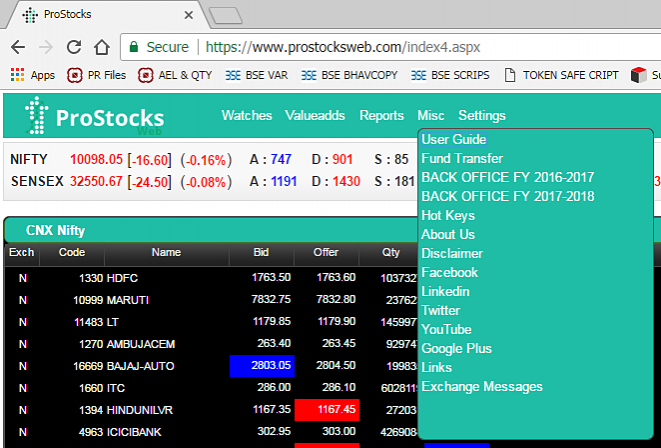Choose Fund Transfer menu entry
Viewport: 661px width, 448px height.
click(x=462, y=158)
